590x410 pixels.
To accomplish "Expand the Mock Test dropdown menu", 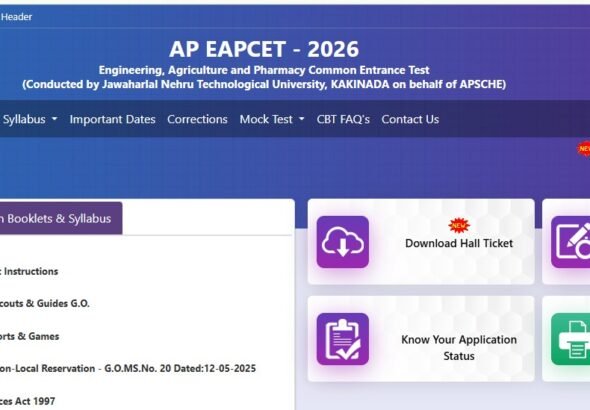I will point(272,119).
